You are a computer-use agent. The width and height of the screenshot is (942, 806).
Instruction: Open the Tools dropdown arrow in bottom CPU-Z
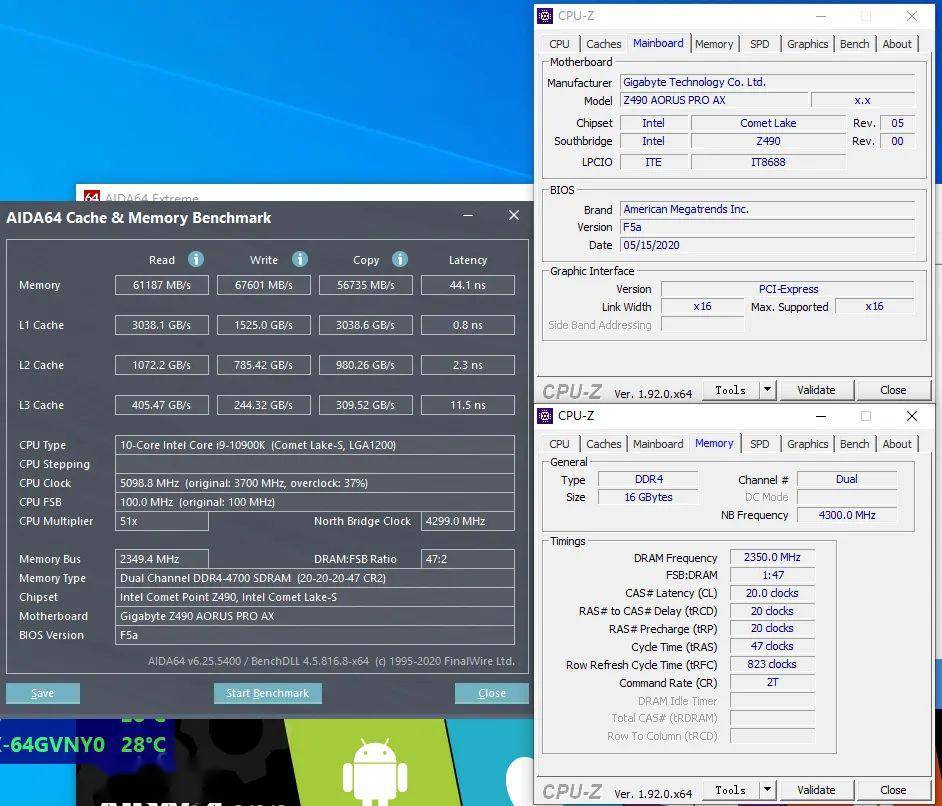point(767,790)
